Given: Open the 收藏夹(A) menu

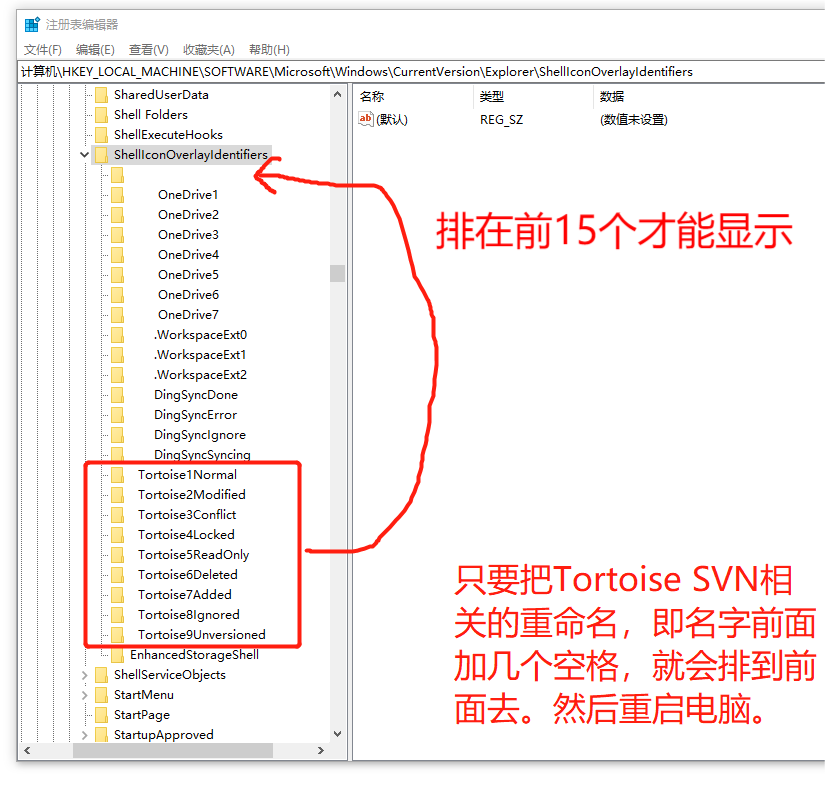Looking at the screenshot, I should pyautogui.click(x=208, y=49).
